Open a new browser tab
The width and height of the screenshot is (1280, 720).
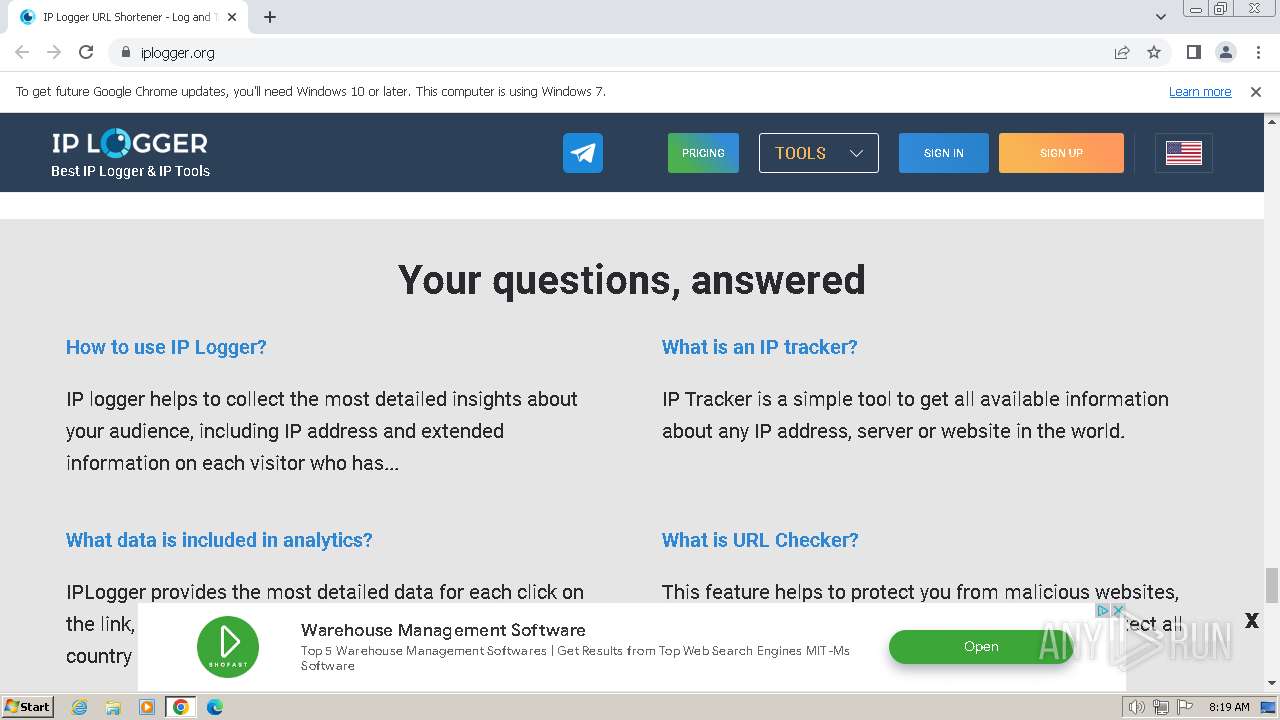[270, 17]
